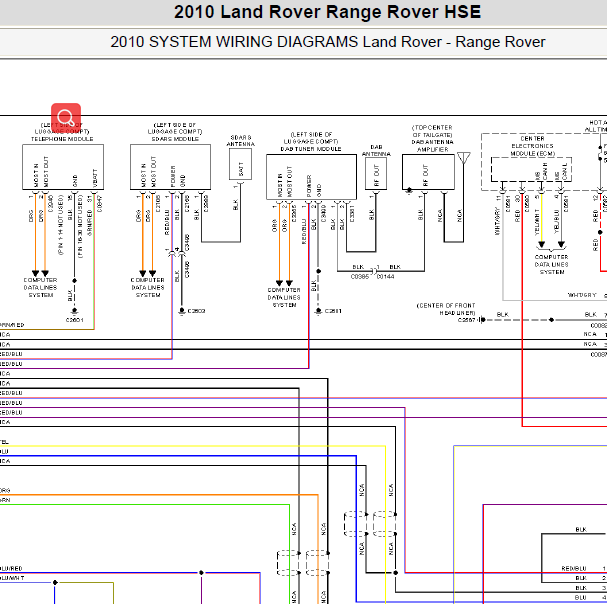The height and width of the screenshot is (604, 607).
Task: Click the C2601 ground connector label
Action: click(x=74, y=320)
